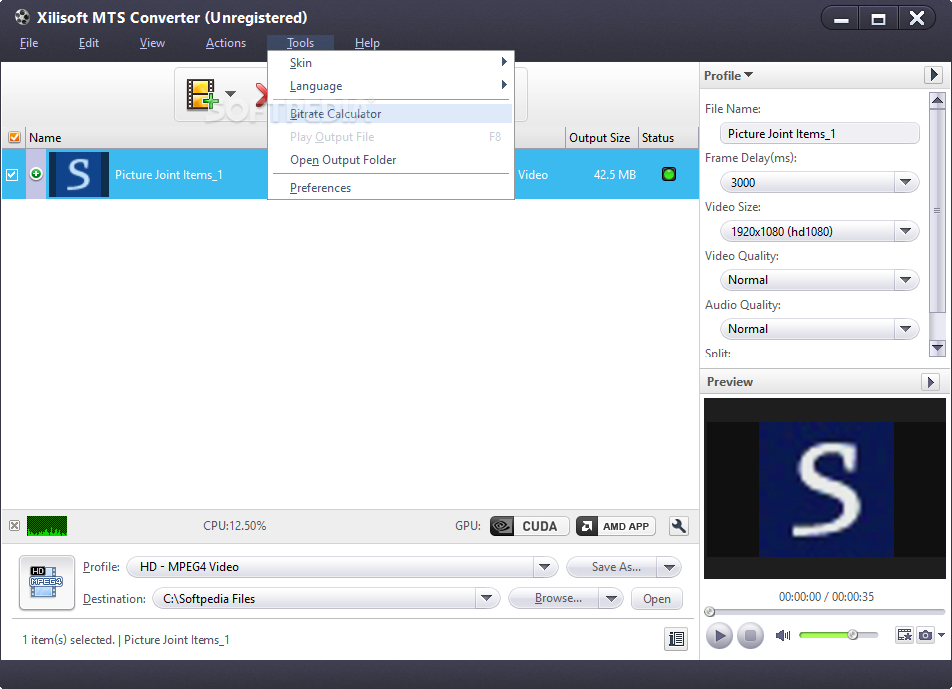Open the View menu

[x=152, y=43]
